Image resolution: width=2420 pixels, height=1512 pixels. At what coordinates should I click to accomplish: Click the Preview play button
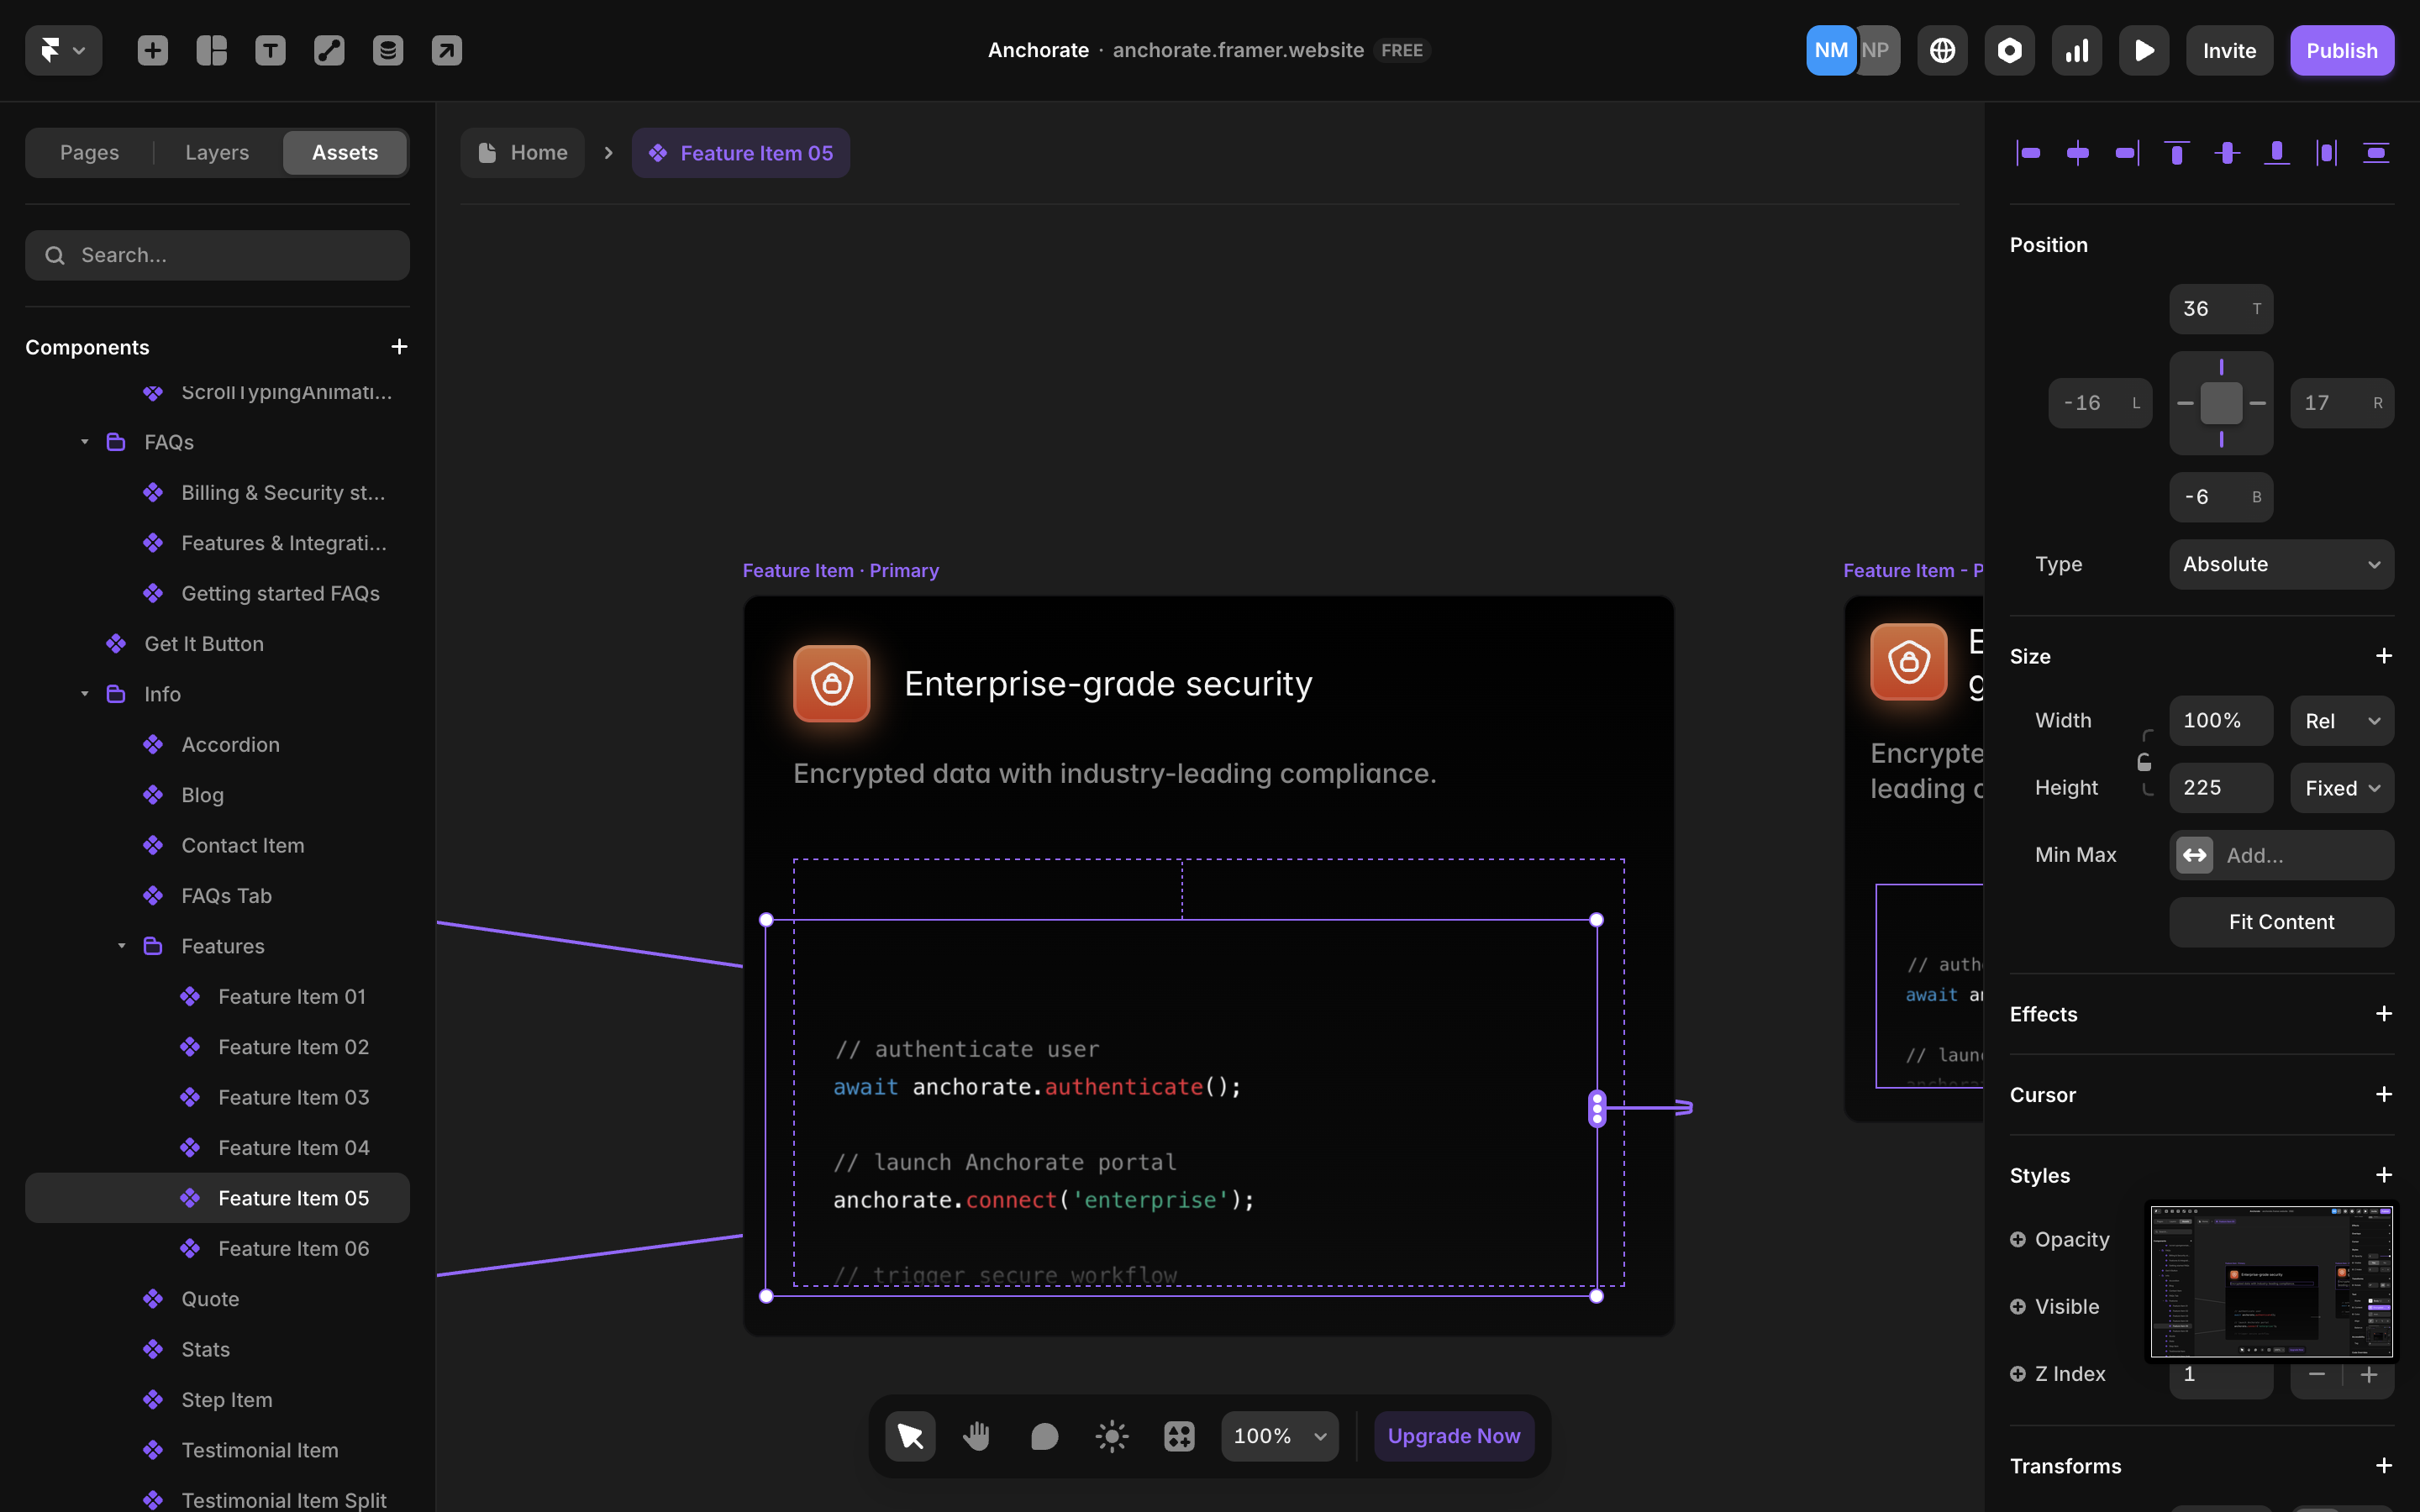[x=2143, y=50]
